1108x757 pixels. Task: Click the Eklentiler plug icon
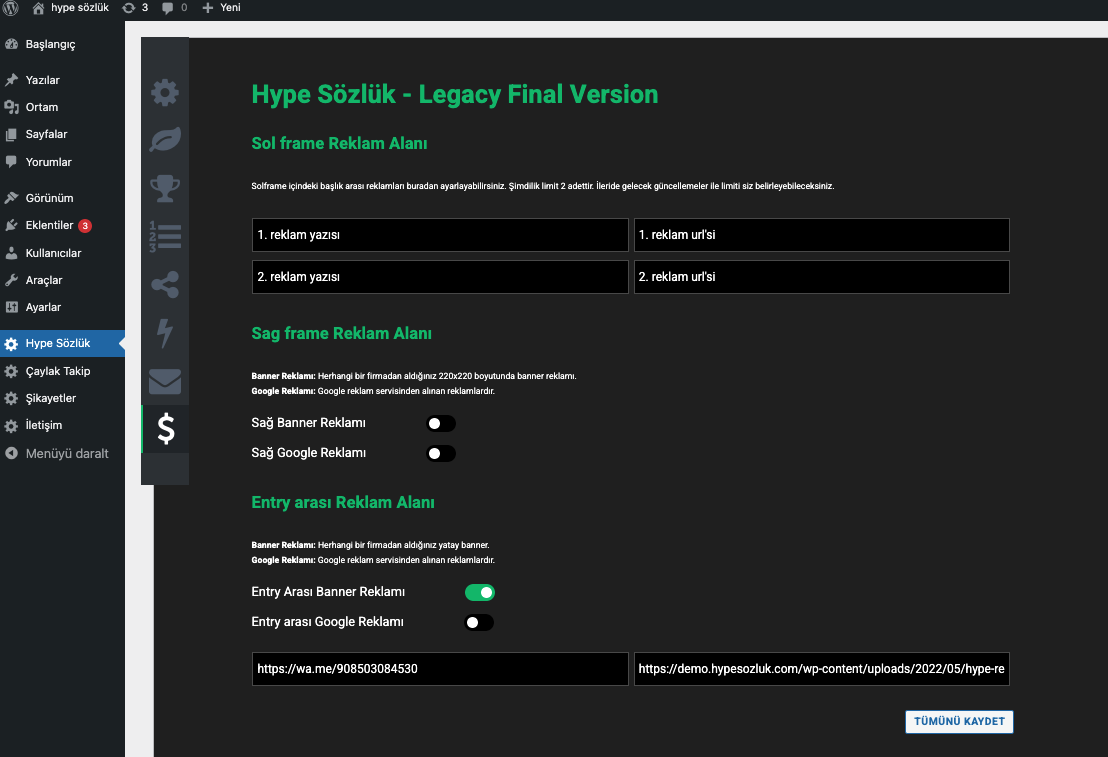click(x=11, y=225)
